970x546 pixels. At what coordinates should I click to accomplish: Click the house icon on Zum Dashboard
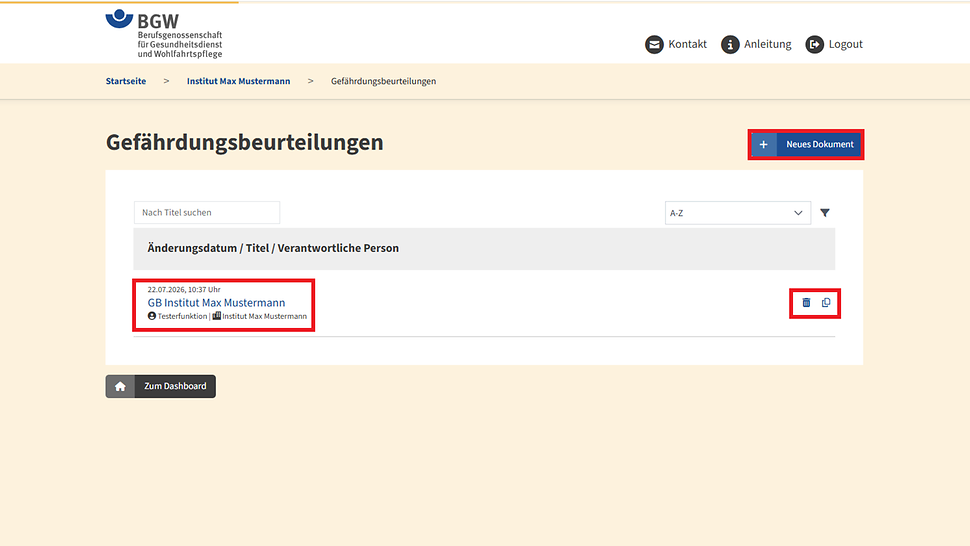[120, 386]
